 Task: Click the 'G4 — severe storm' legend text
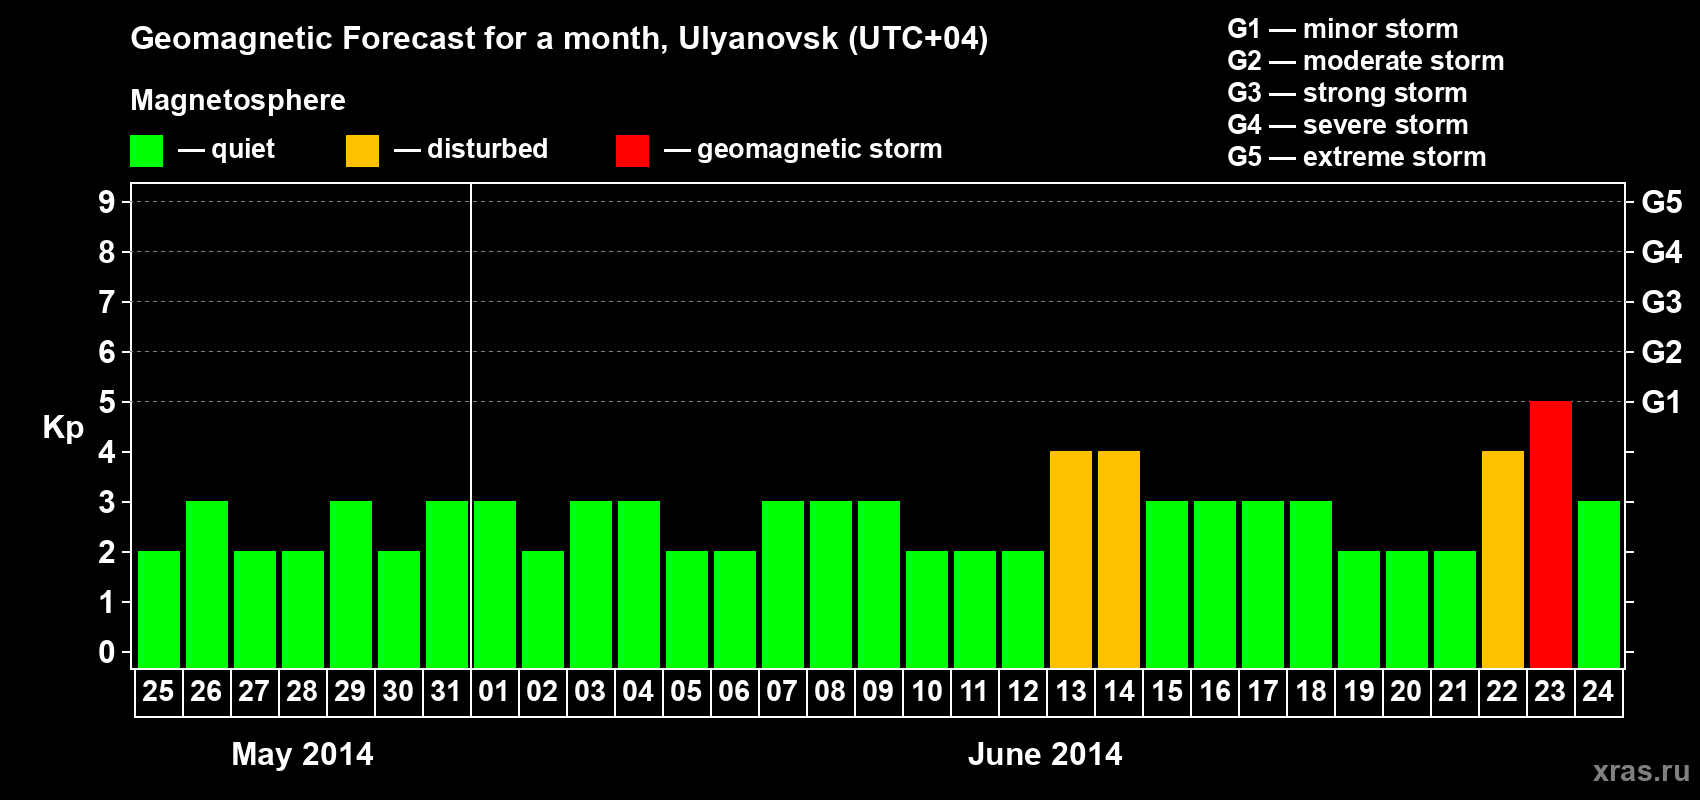click(1348, 125)
